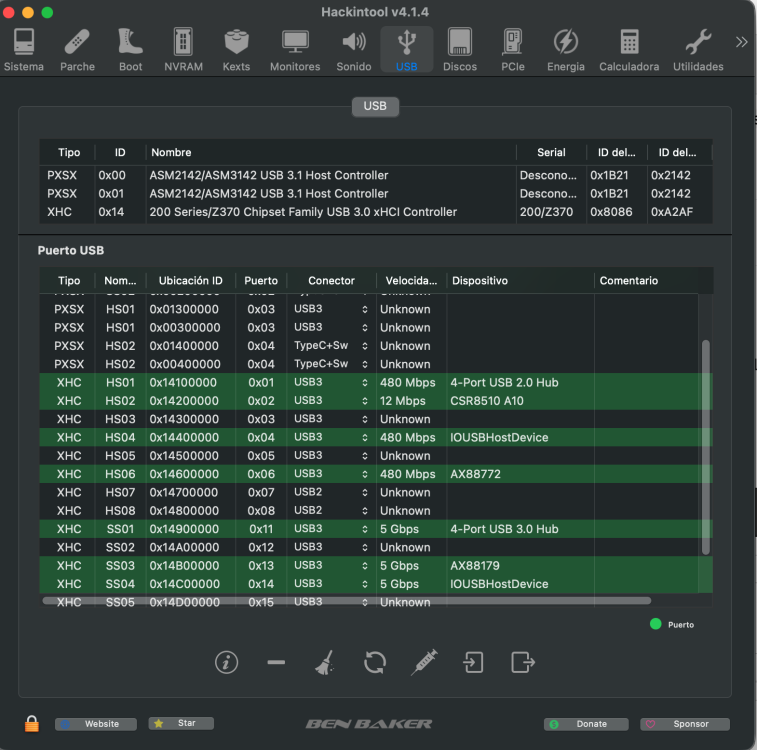
Task: Select the AX88772 device row
Action: point(376,474)
